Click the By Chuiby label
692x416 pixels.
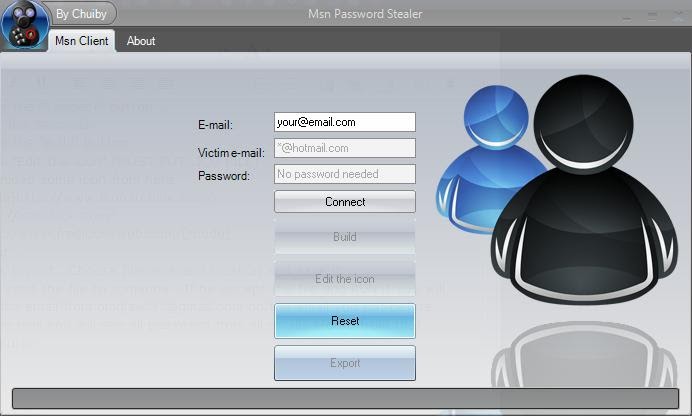tap(81, 14)
